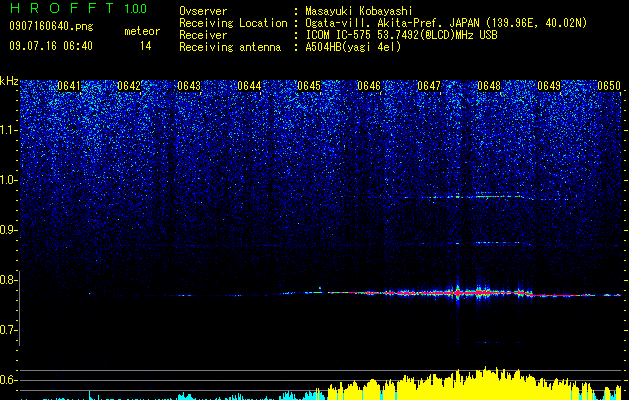Image resolution: width=629 pixels, height=400 pixels.
Task: Select the 0645 time label
Action: point(309,86)
